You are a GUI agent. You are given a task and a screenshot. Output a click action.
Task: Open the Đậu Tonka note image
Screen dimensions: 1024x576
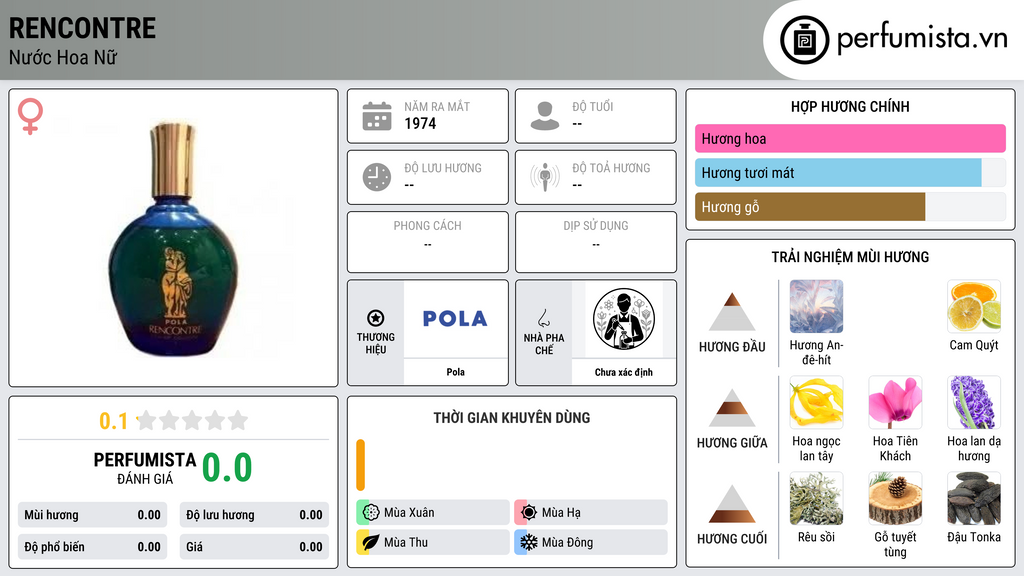[x=974, y=498]
